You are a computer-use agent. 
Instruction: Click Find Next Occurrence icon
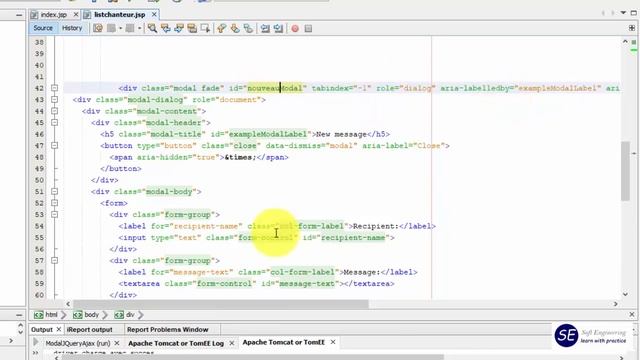coord(179,28)
